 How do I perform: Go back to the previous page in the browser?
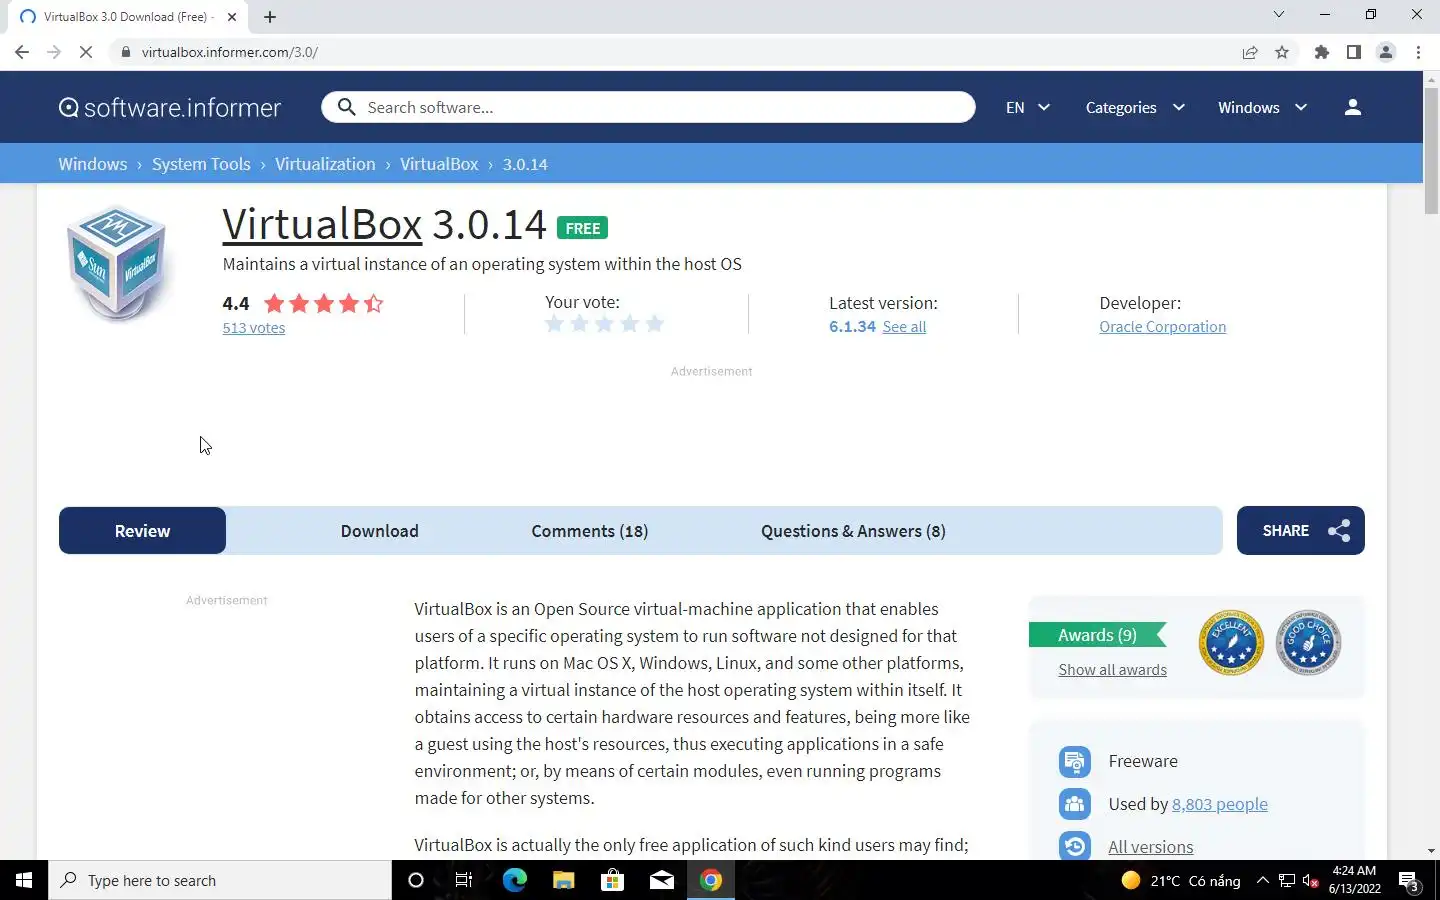[x=22, y=52]
